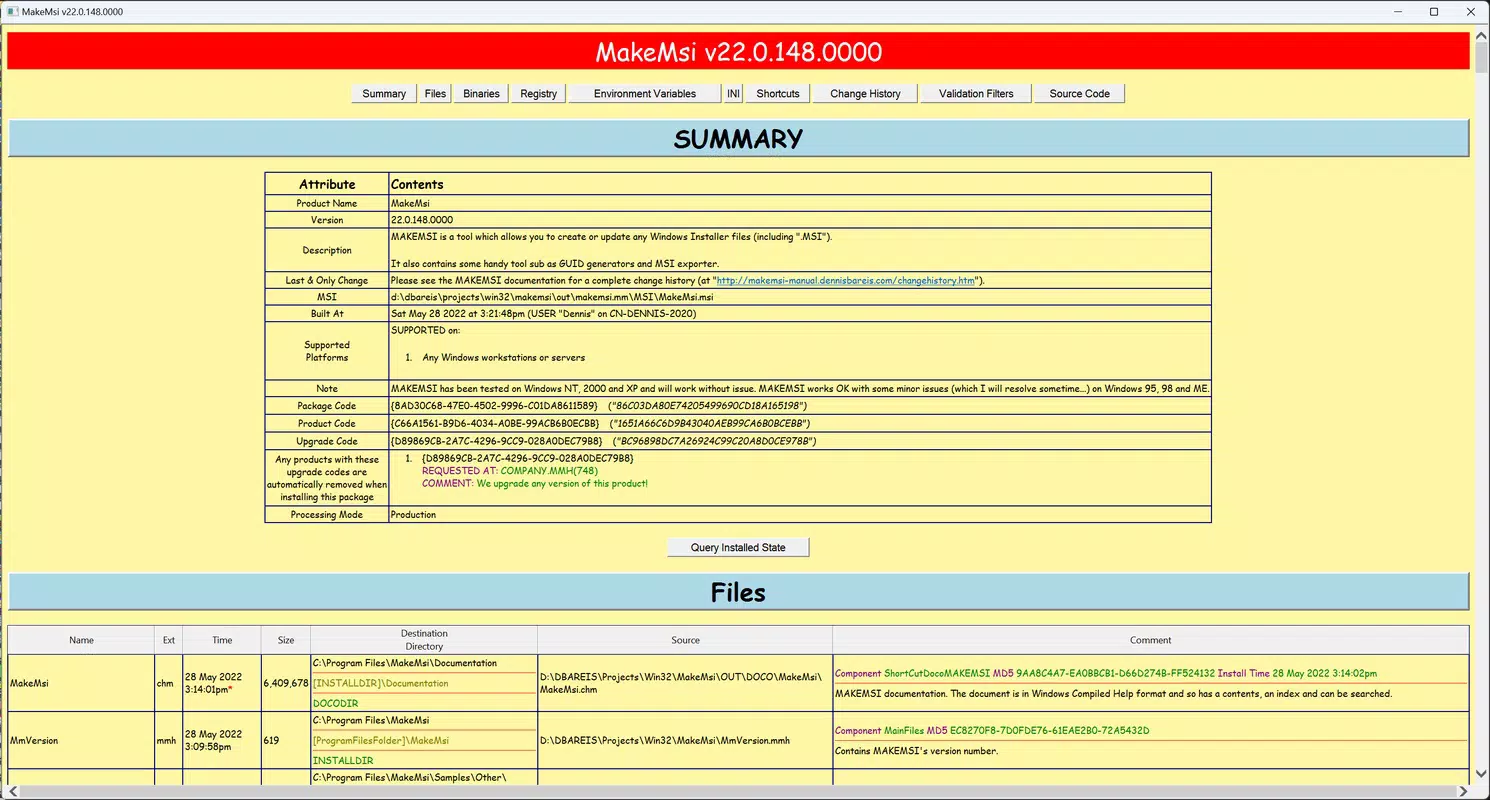1490x800 pixels.
Task: Open the Shortcuts section
Action: point(778,94)
